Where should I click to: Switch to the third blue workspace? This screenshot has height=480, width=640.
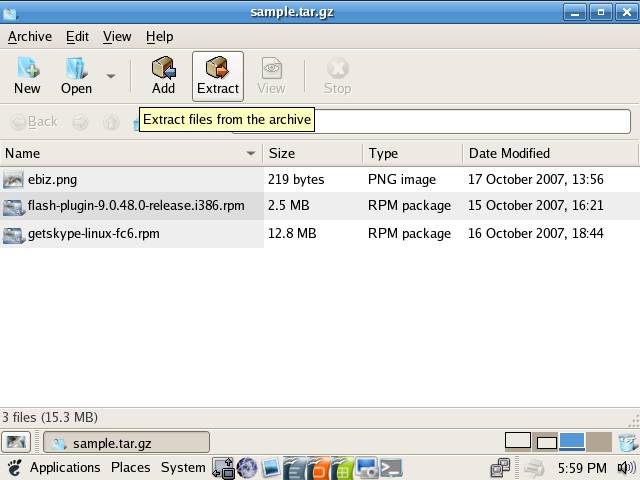click(x=571, y=442)
